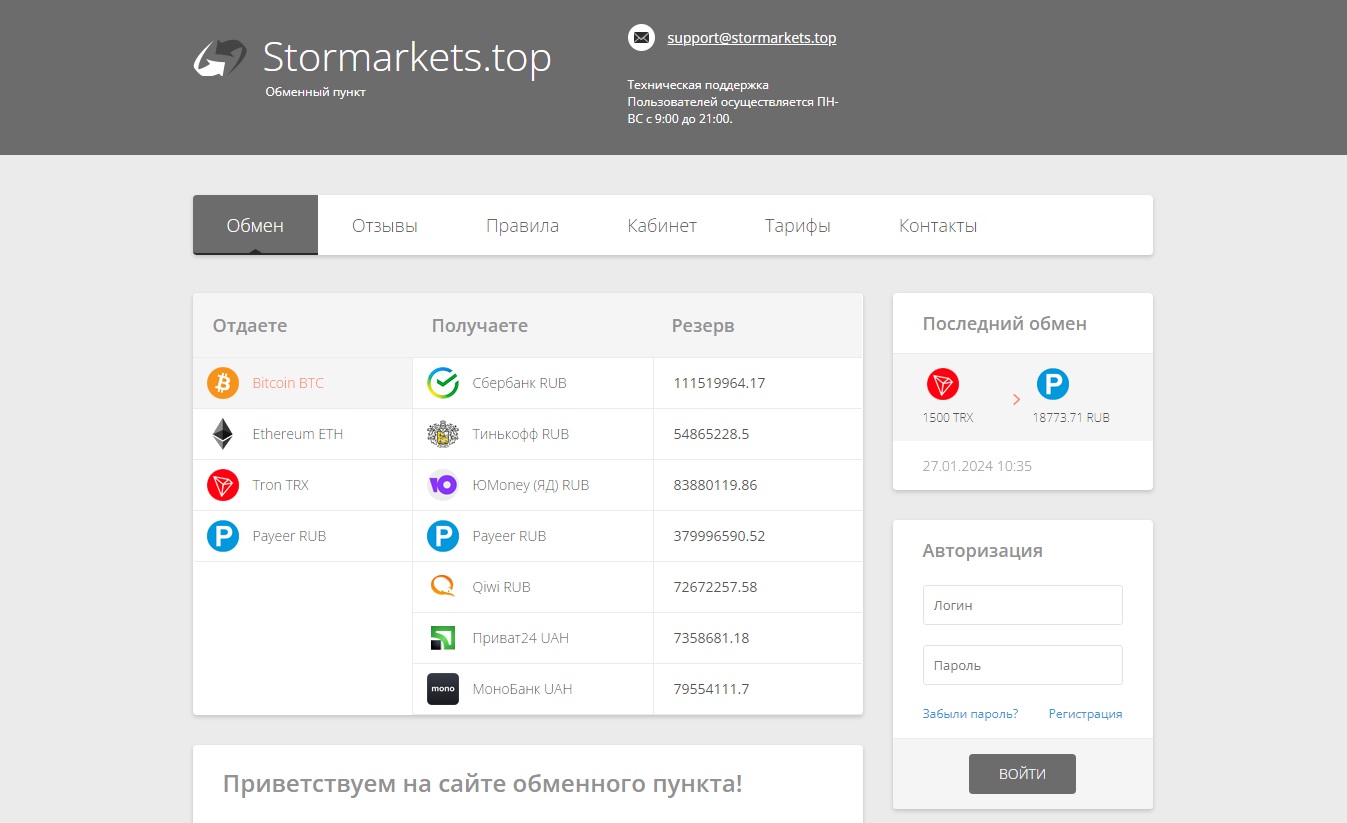Choose Payeer RUB in Получаете column

point(533,536)
